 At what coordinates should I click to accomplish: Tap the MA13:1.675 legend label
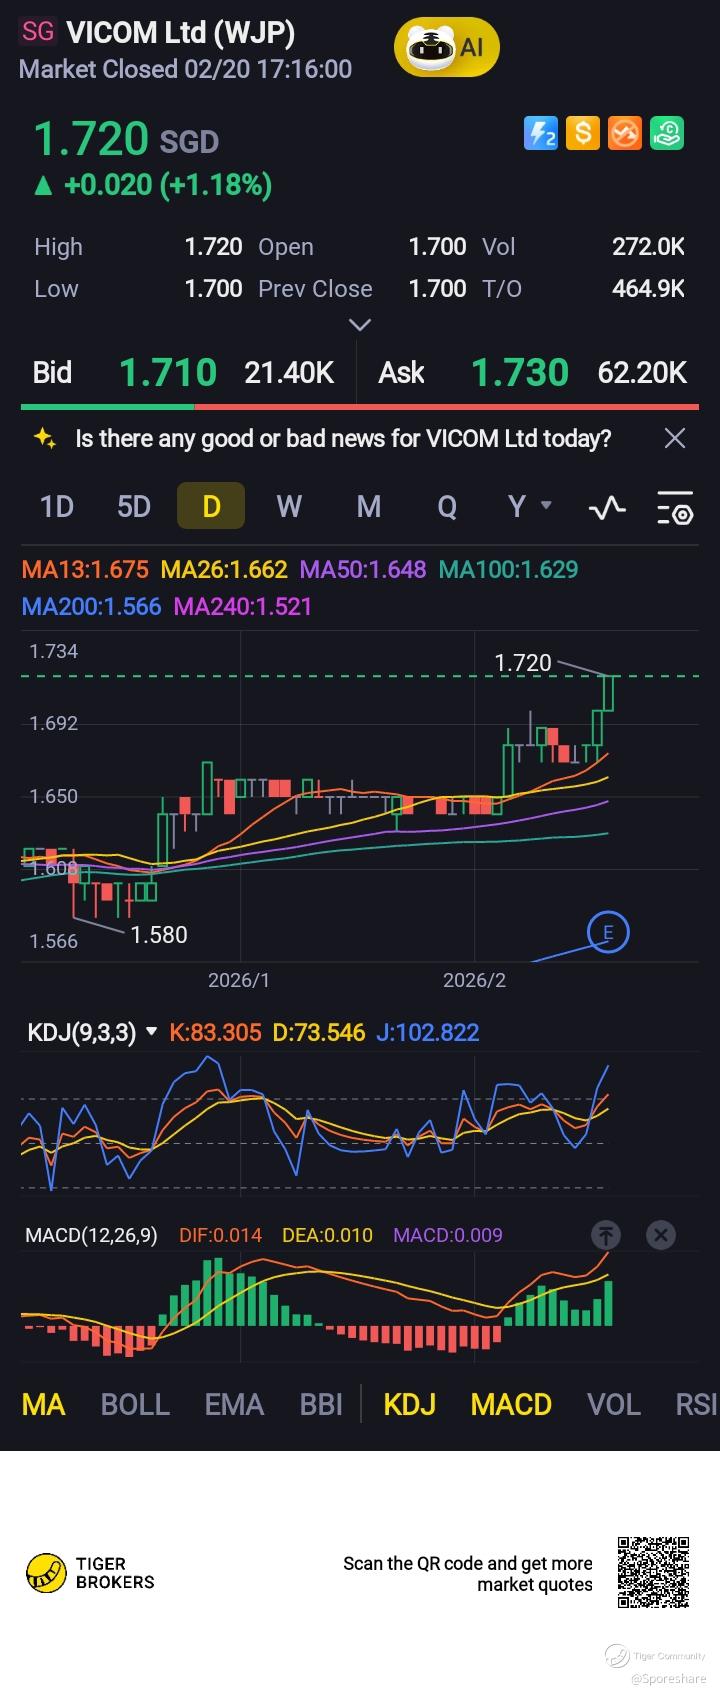(x=85, y=569)
